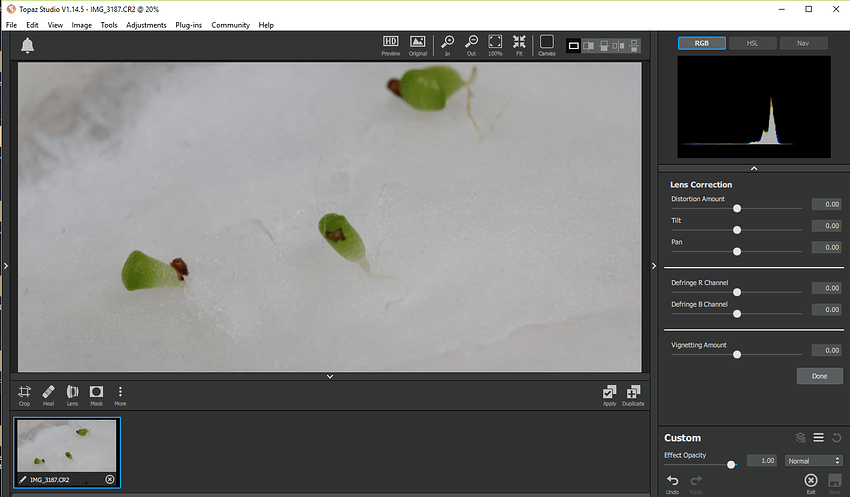The image size is (850, 497).
Task: Click the Done button
Action: 819,376
